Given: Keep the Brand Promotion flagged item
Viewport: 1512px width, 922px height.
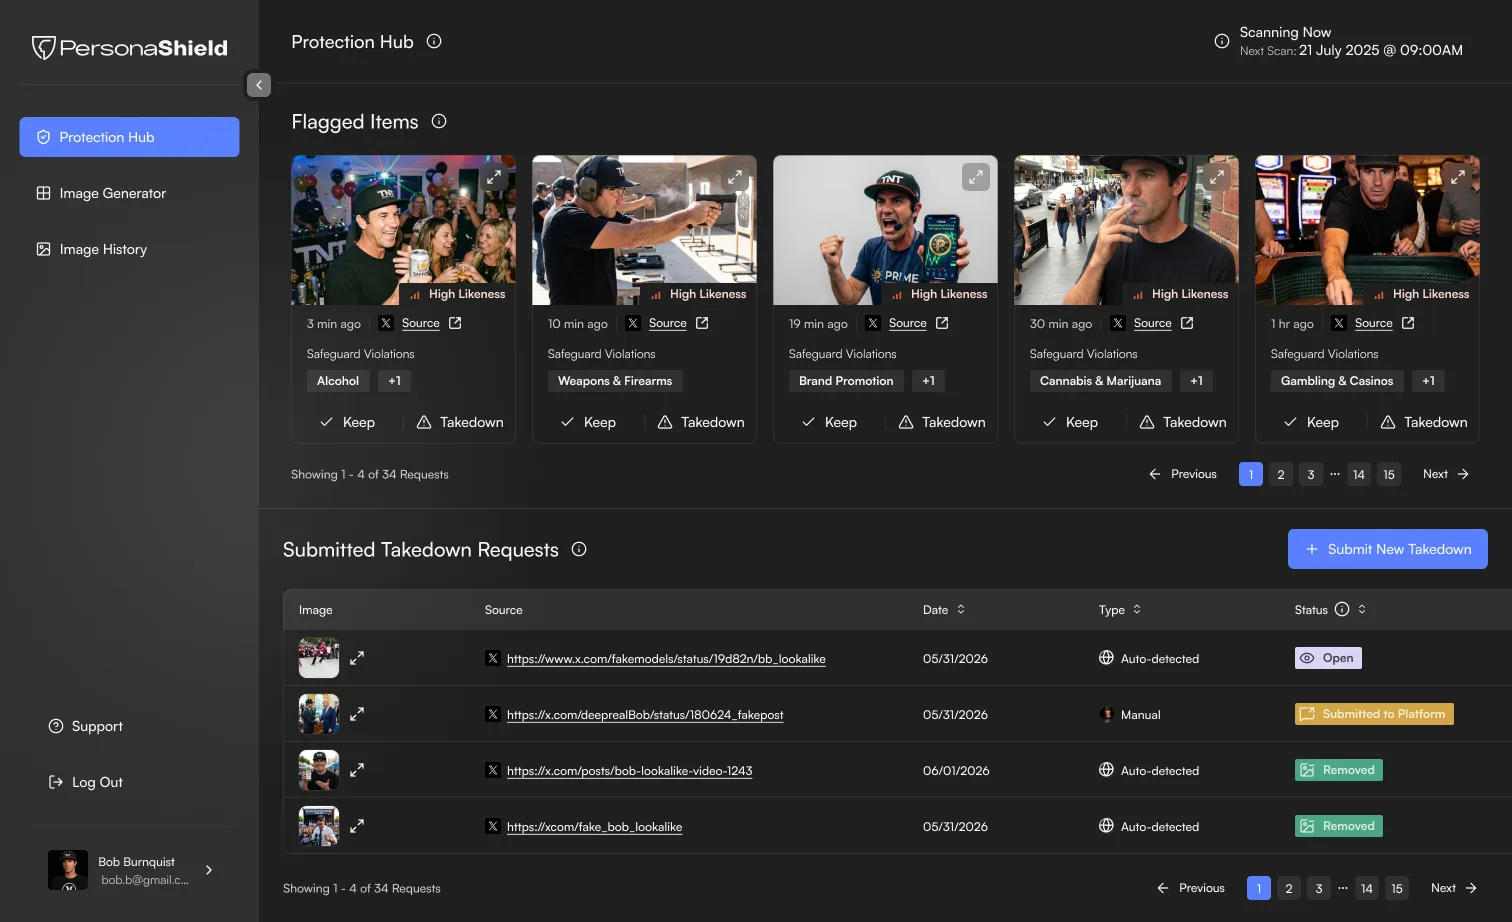Looking at the screenshot, I should click(829, 422).
